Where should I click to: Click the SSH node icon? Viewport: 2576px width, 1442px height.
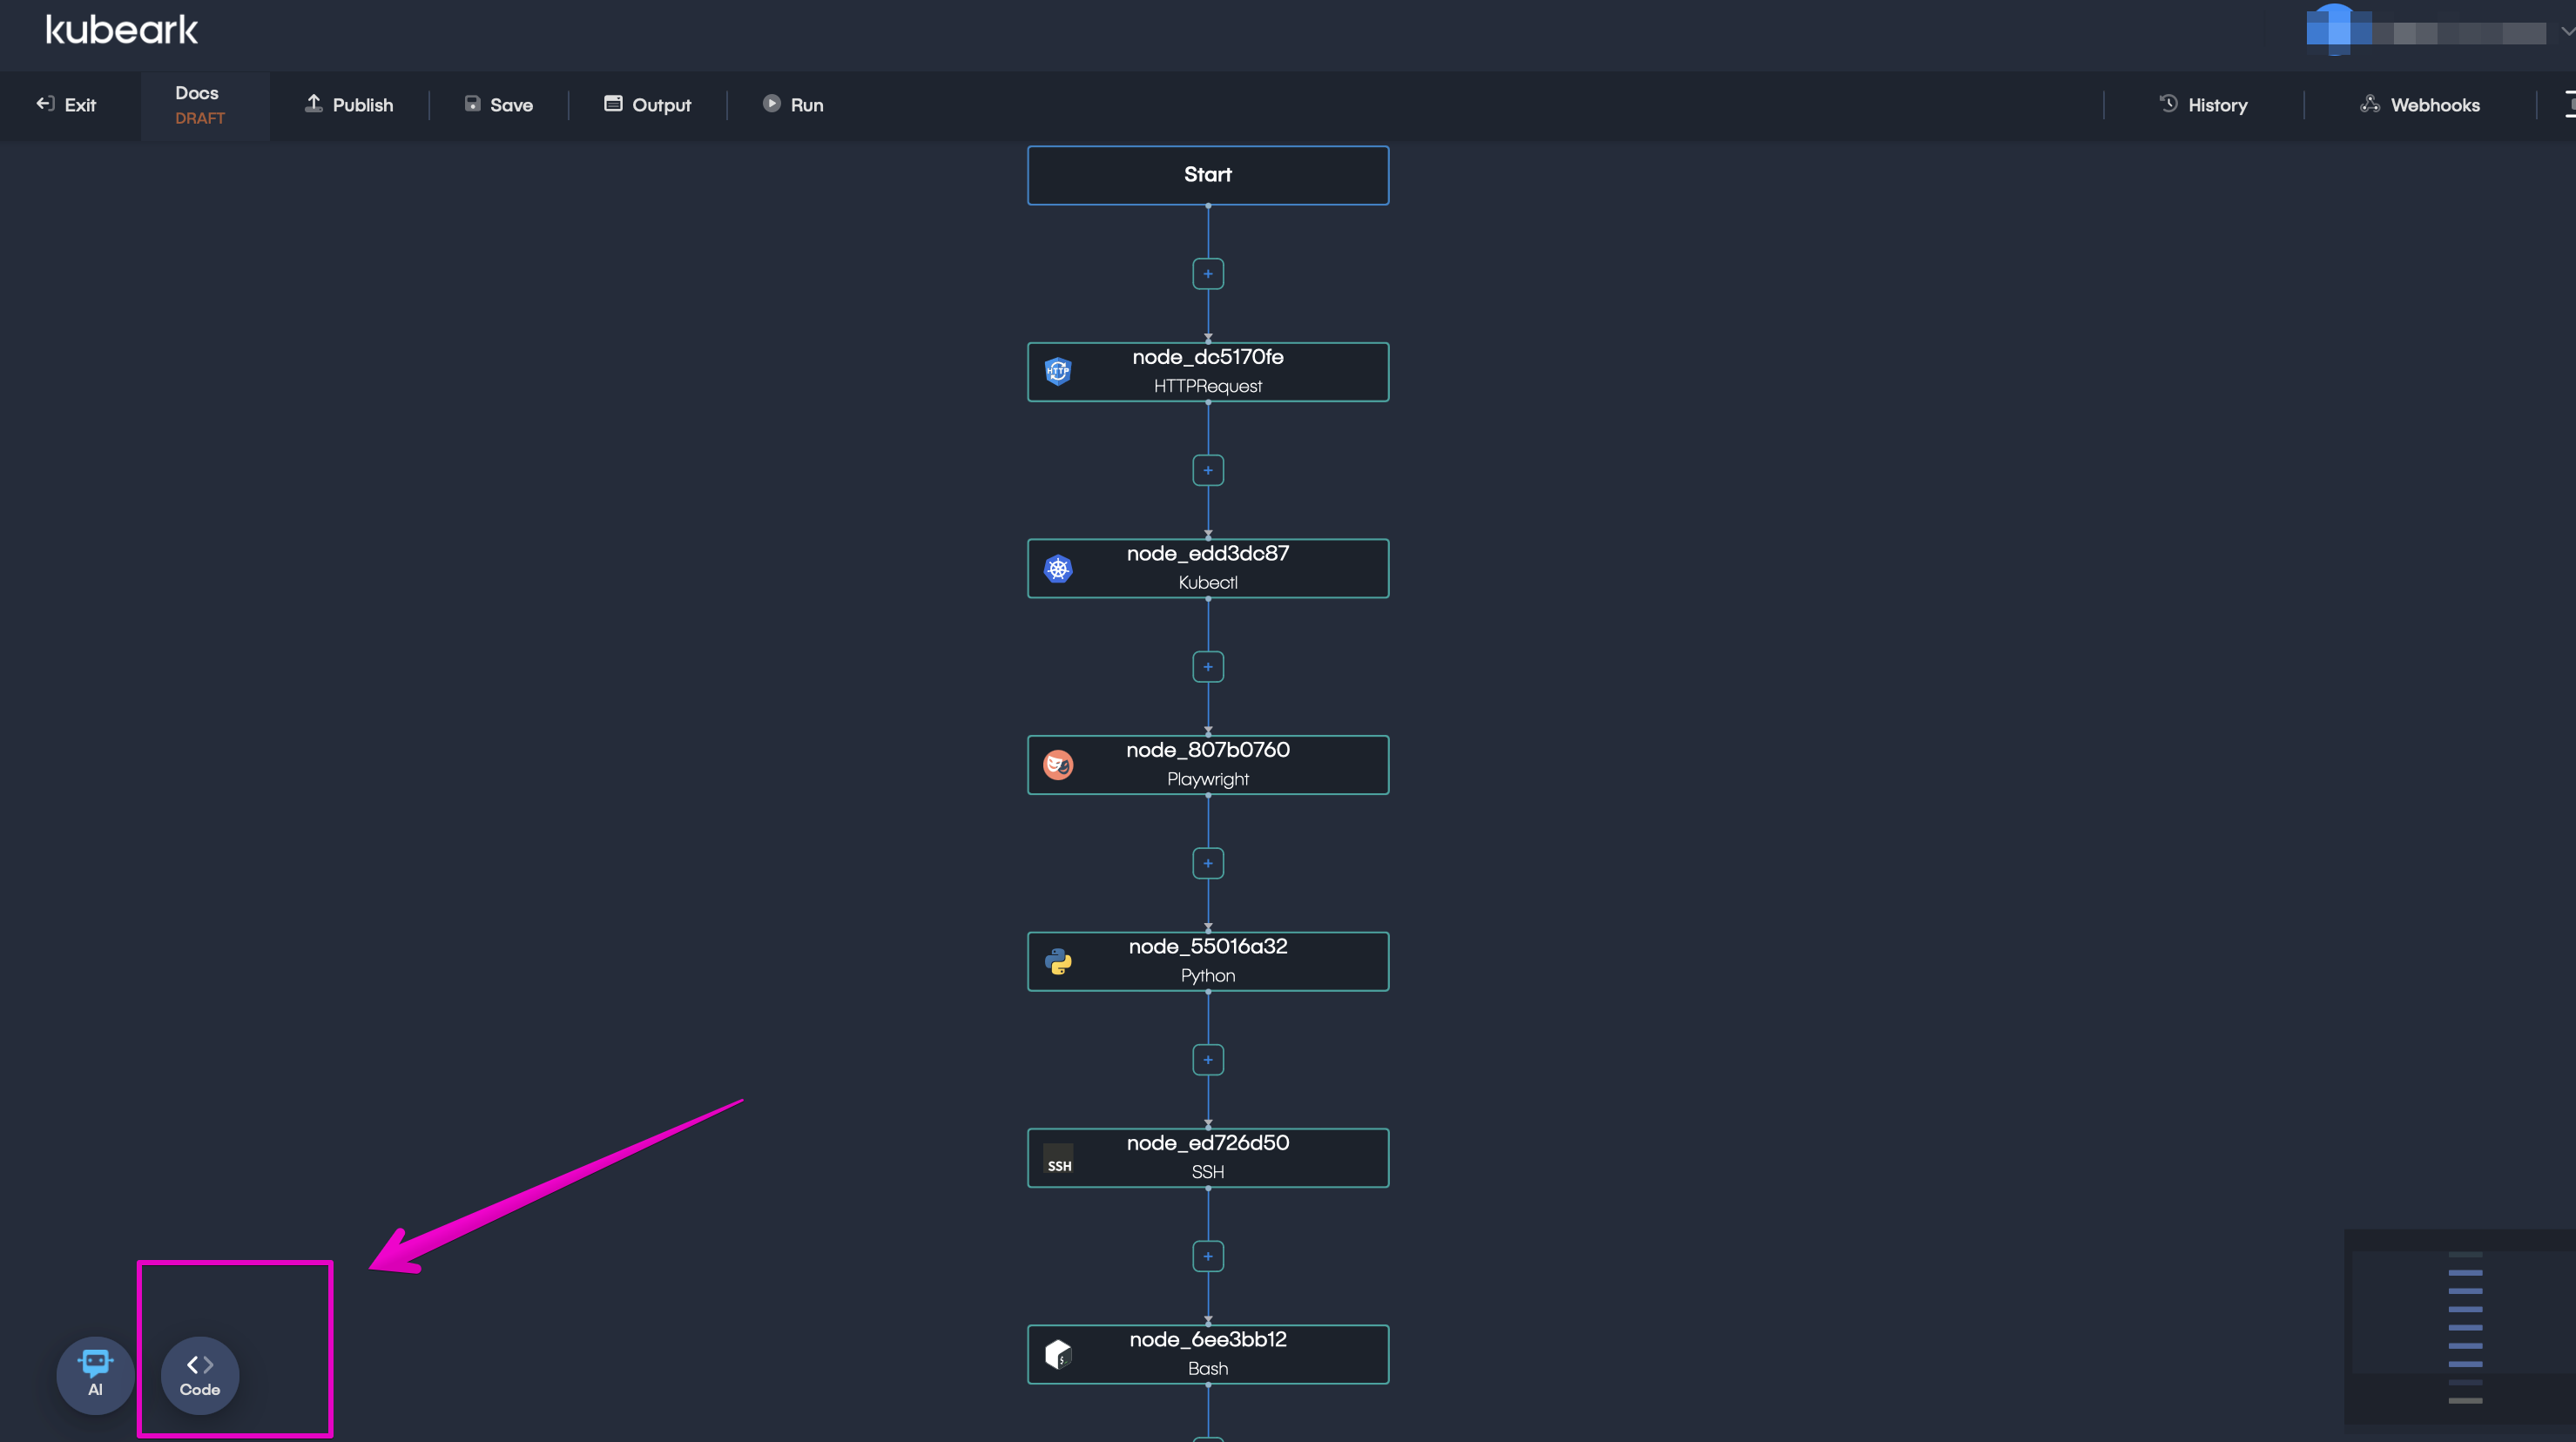[1058, 1158]
